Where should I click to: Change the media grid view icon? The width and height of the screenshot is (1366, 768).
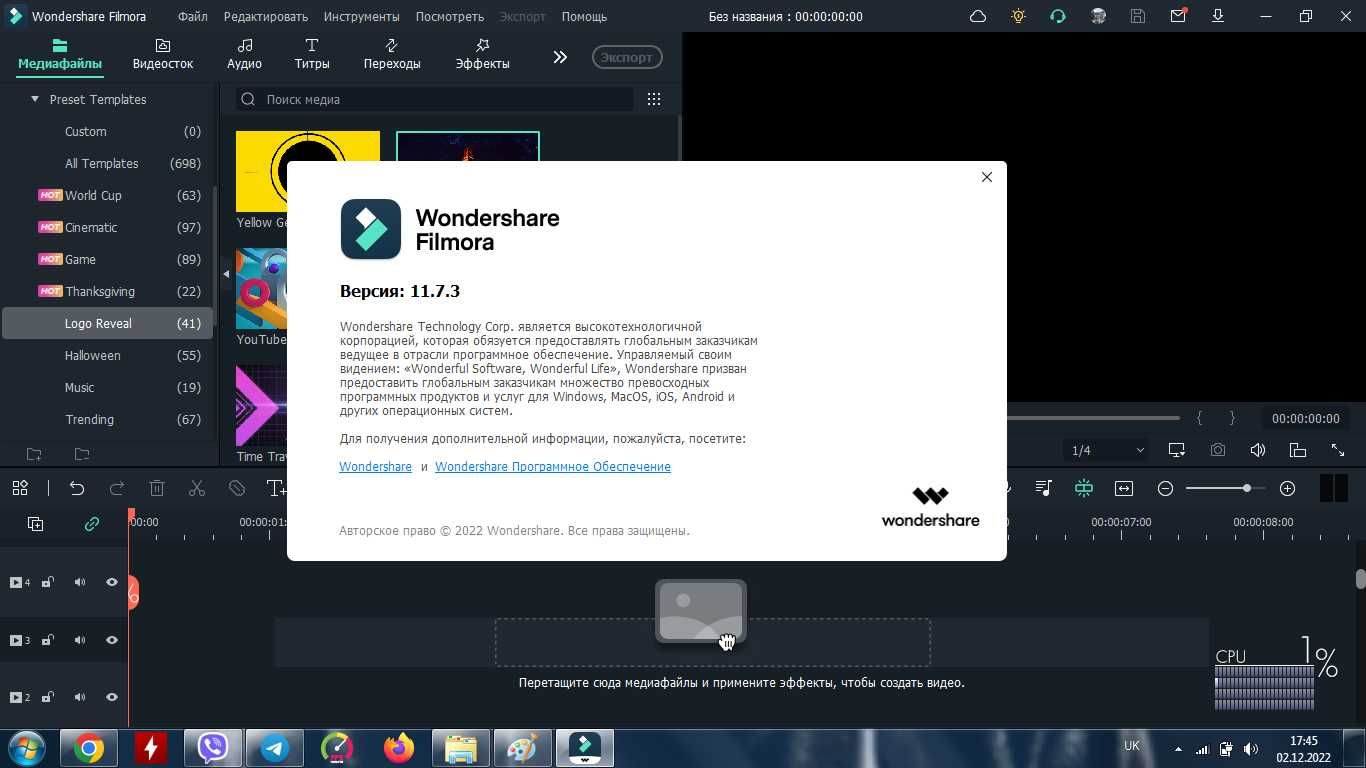[654, 99]
